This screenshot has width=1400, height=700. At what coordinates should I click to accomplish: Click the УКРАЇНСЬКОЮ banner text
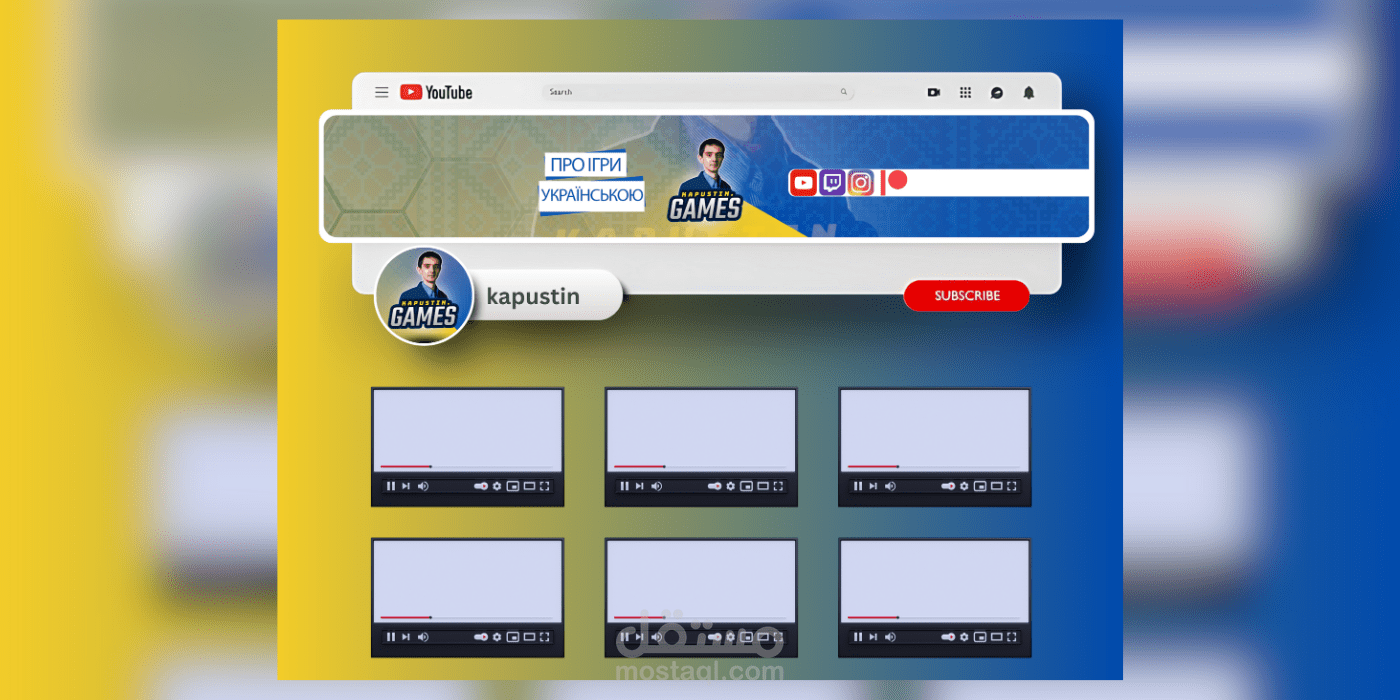[592, 196]
